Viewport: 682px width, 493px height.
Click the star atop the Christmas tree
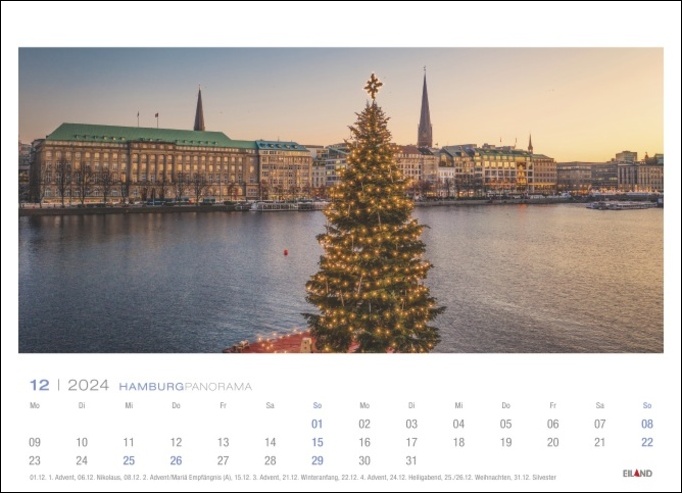373,86
